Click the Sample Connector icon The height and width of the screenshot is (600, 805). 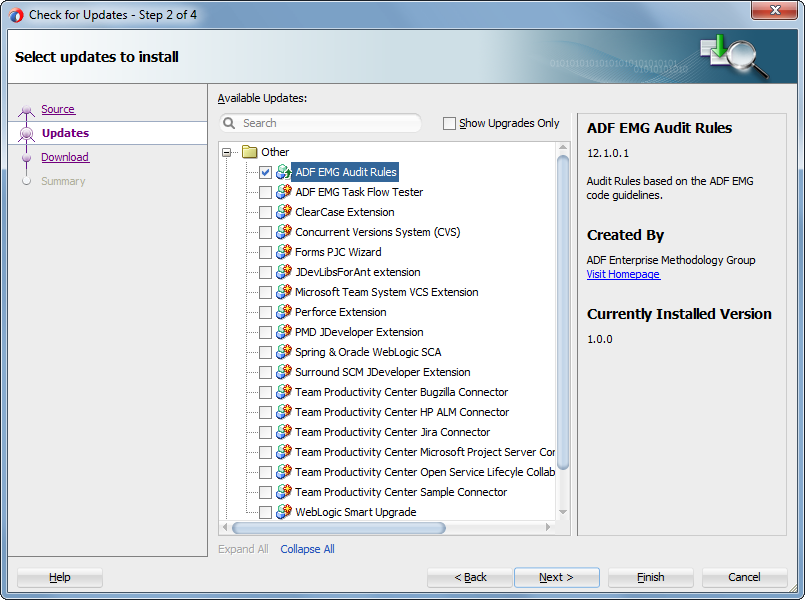283,492
